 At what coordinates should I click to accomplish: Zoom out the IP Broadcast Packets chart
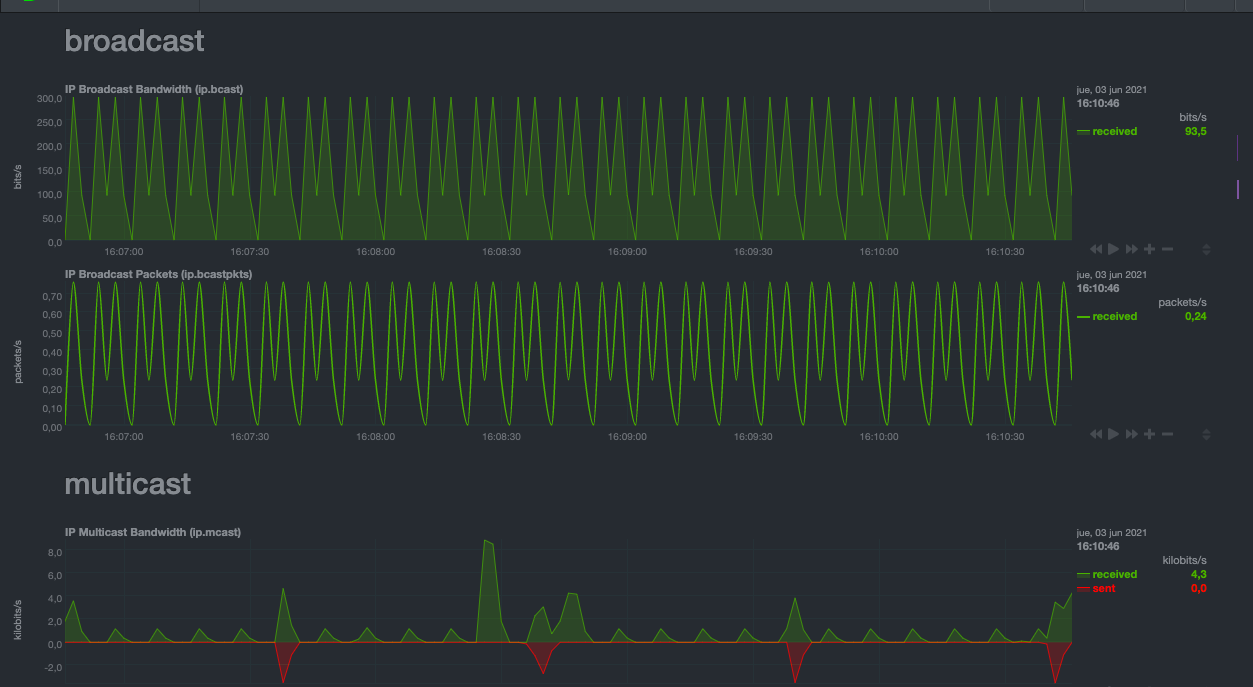1167,434
